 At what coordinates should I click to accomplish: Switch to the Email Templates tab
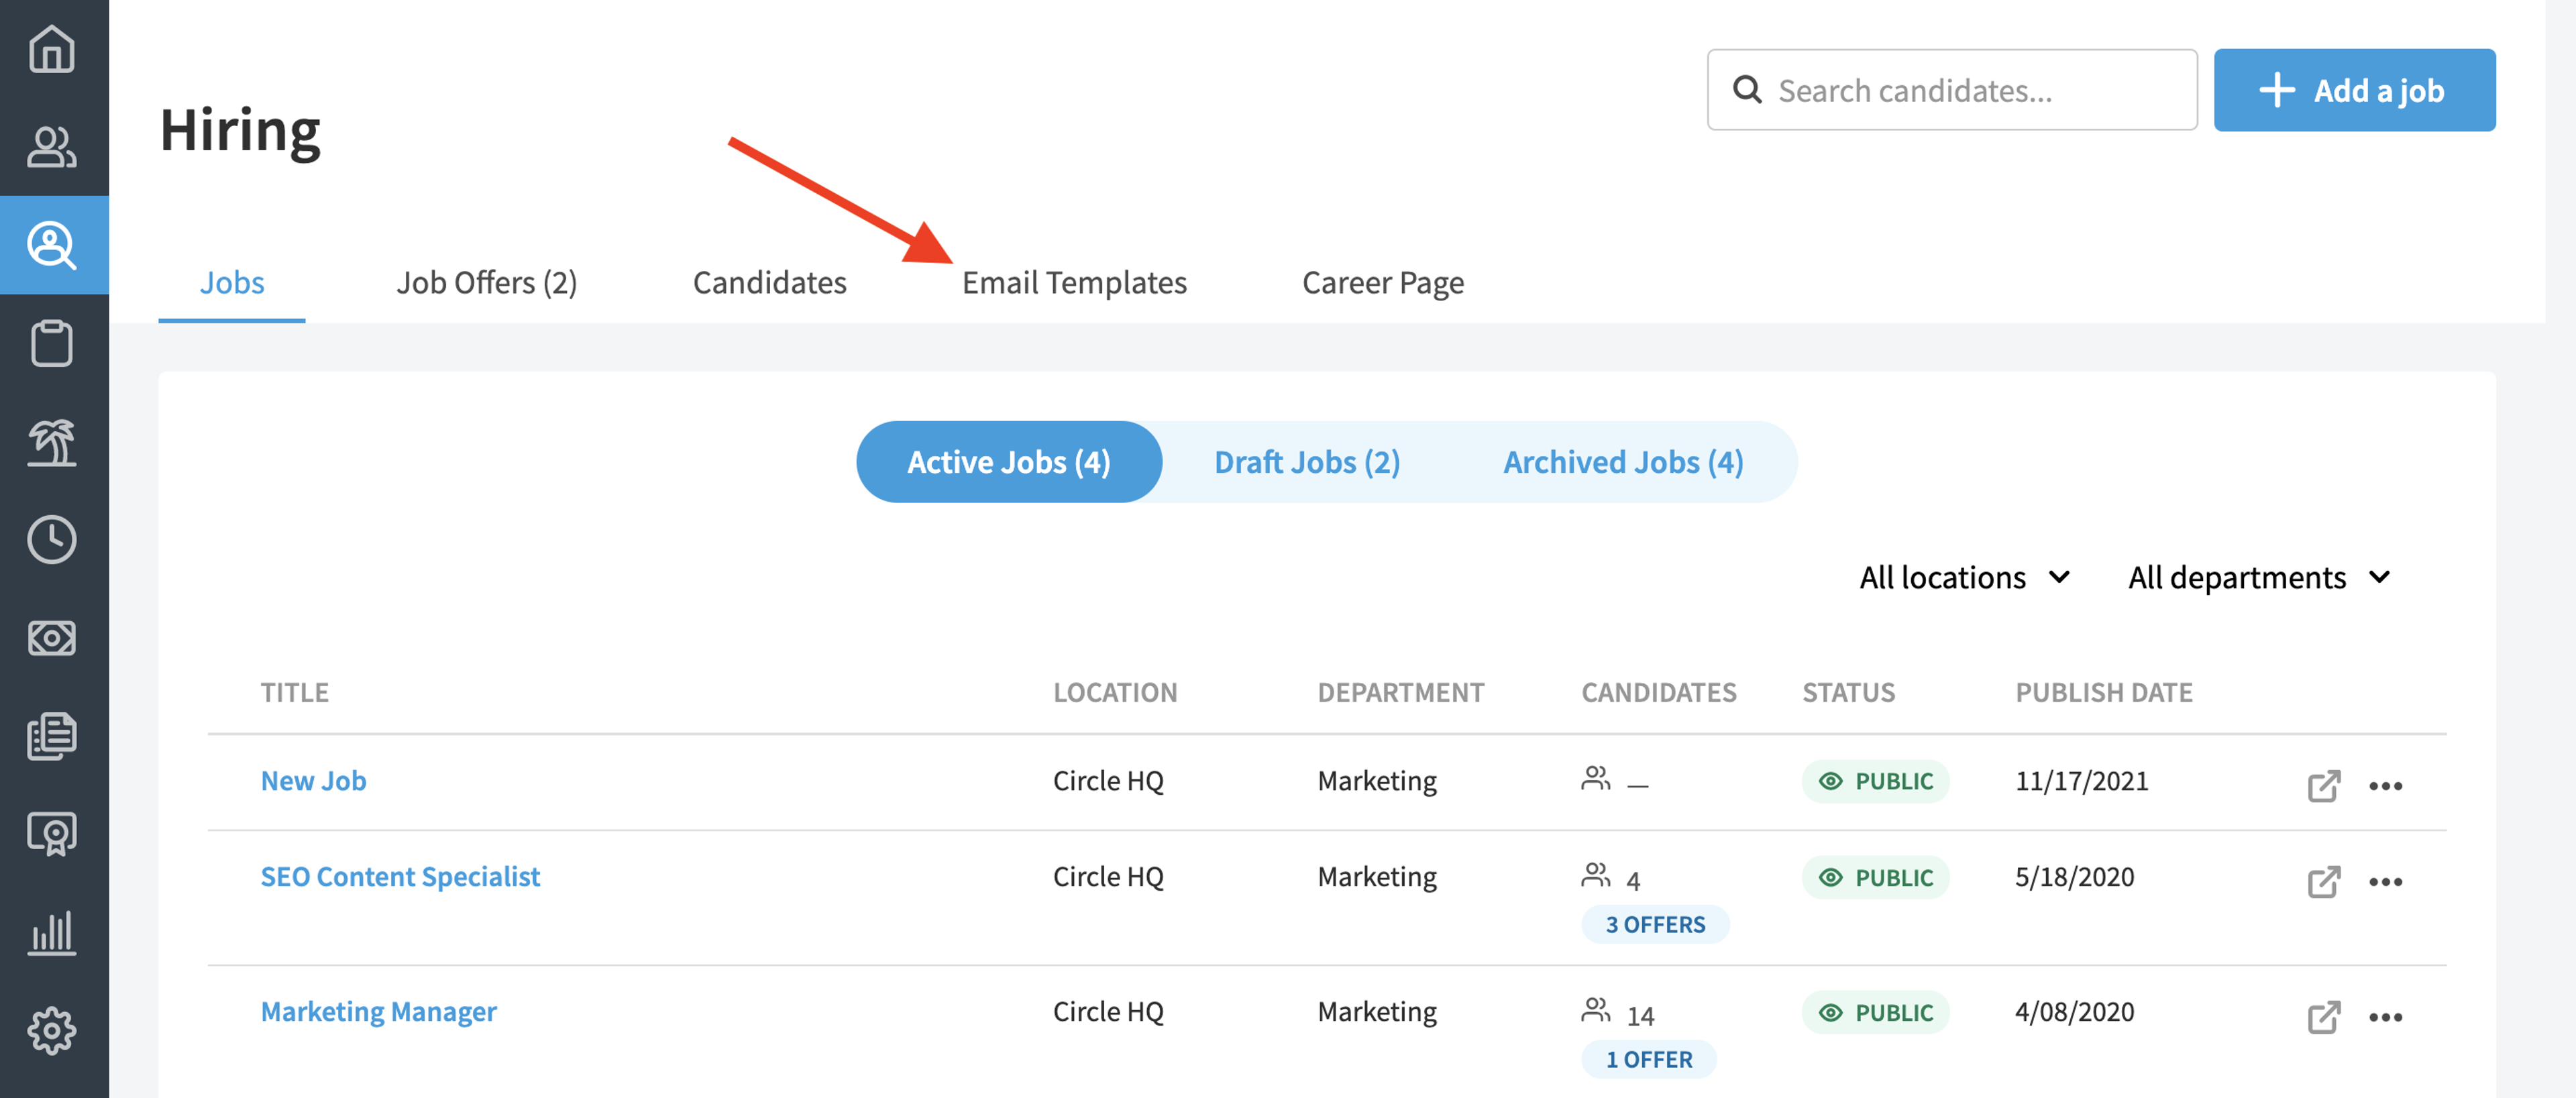coord(1074,282)
